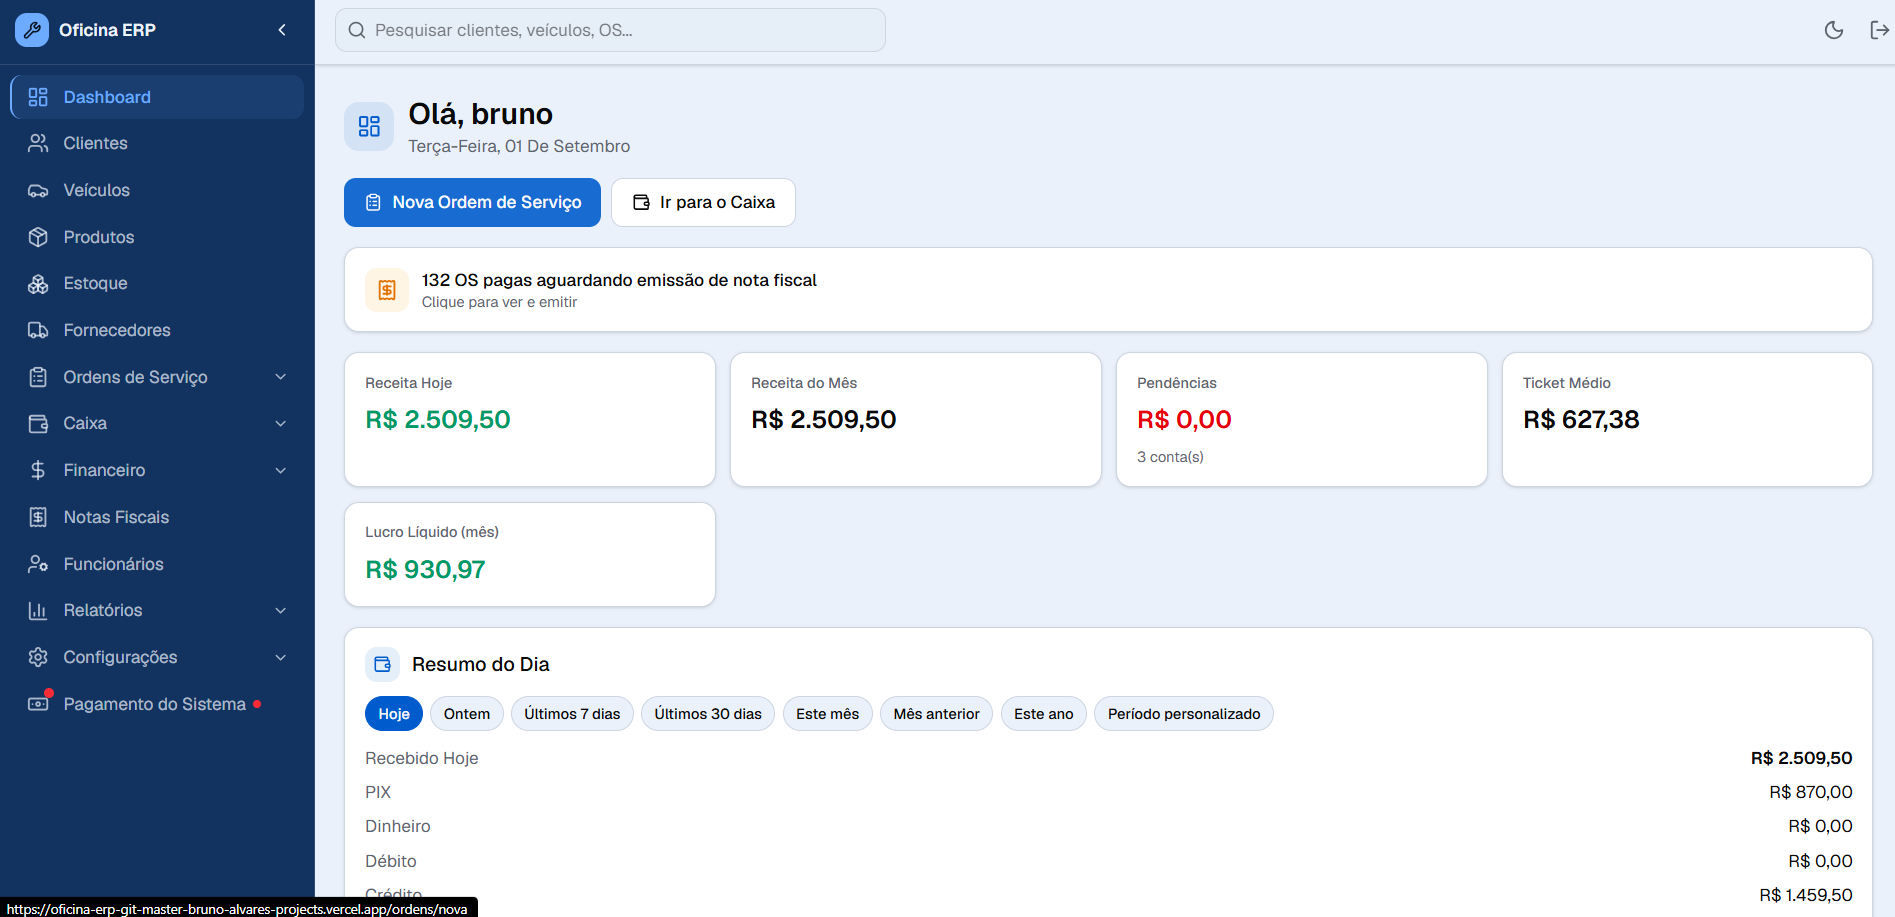Viewport: 1895px width, 917px height.
Task: Click Ir para o Caixa button
Action: (x=703, y=202)
